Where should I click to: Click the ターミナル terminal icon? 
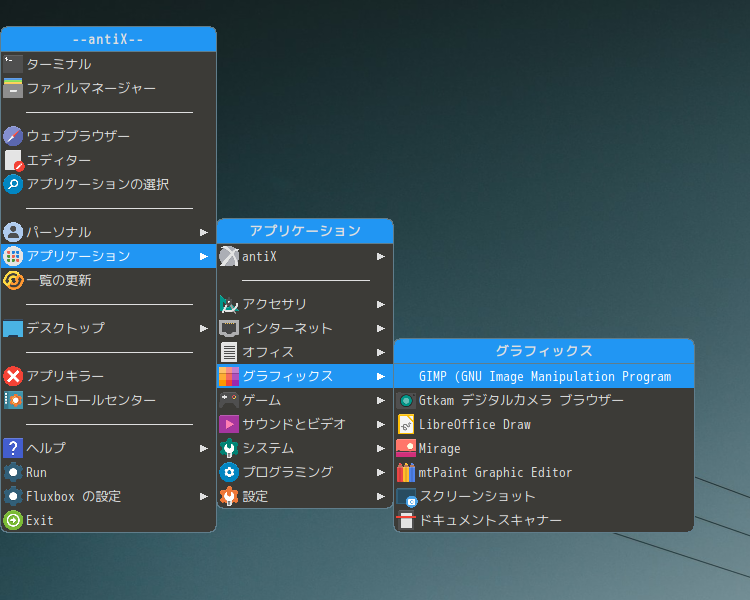pos(13,64)
